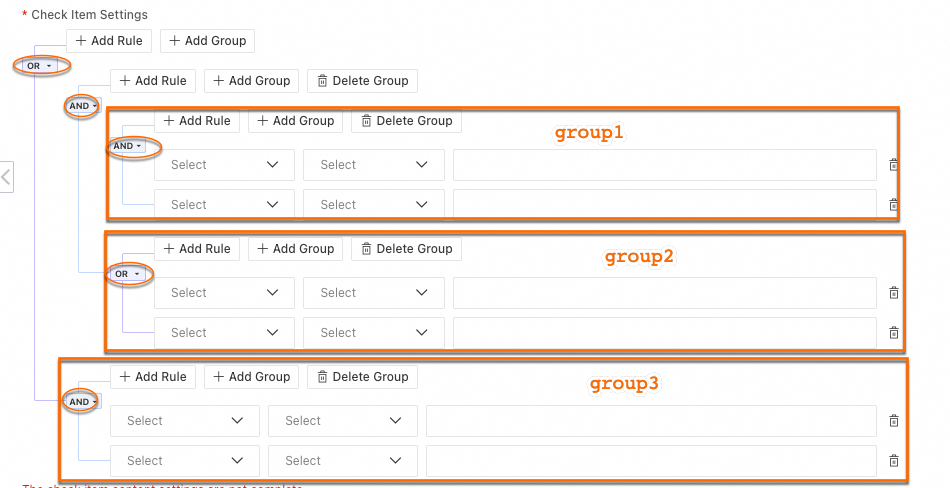Delete the first rule in group1
This screenshot has height=488, width=950.
893,165
